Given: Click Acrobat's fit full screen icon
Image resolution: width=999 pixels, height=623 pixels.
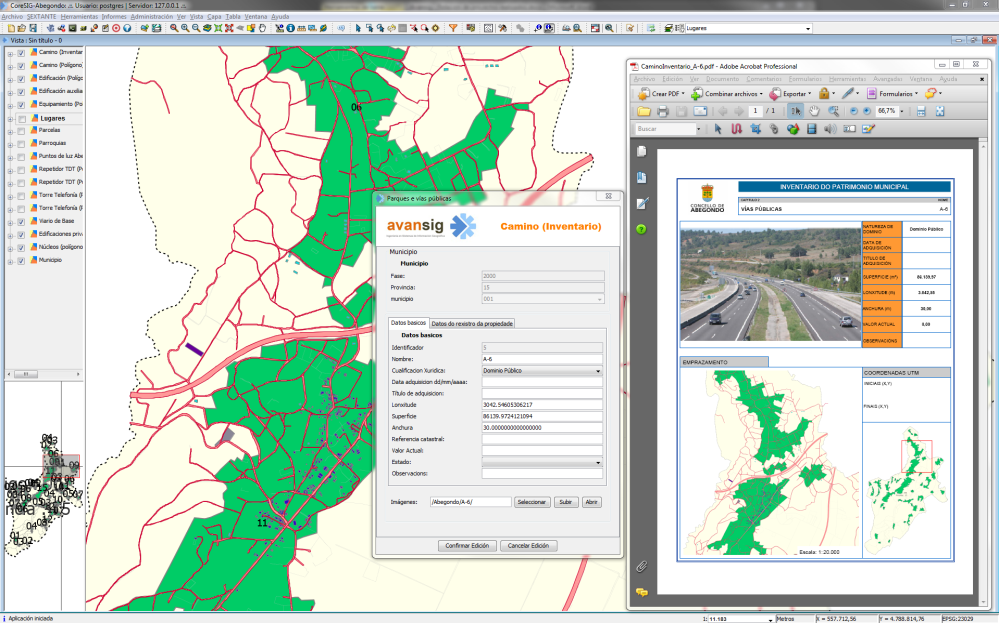Looking at the screenshot, I should (940, 111).
